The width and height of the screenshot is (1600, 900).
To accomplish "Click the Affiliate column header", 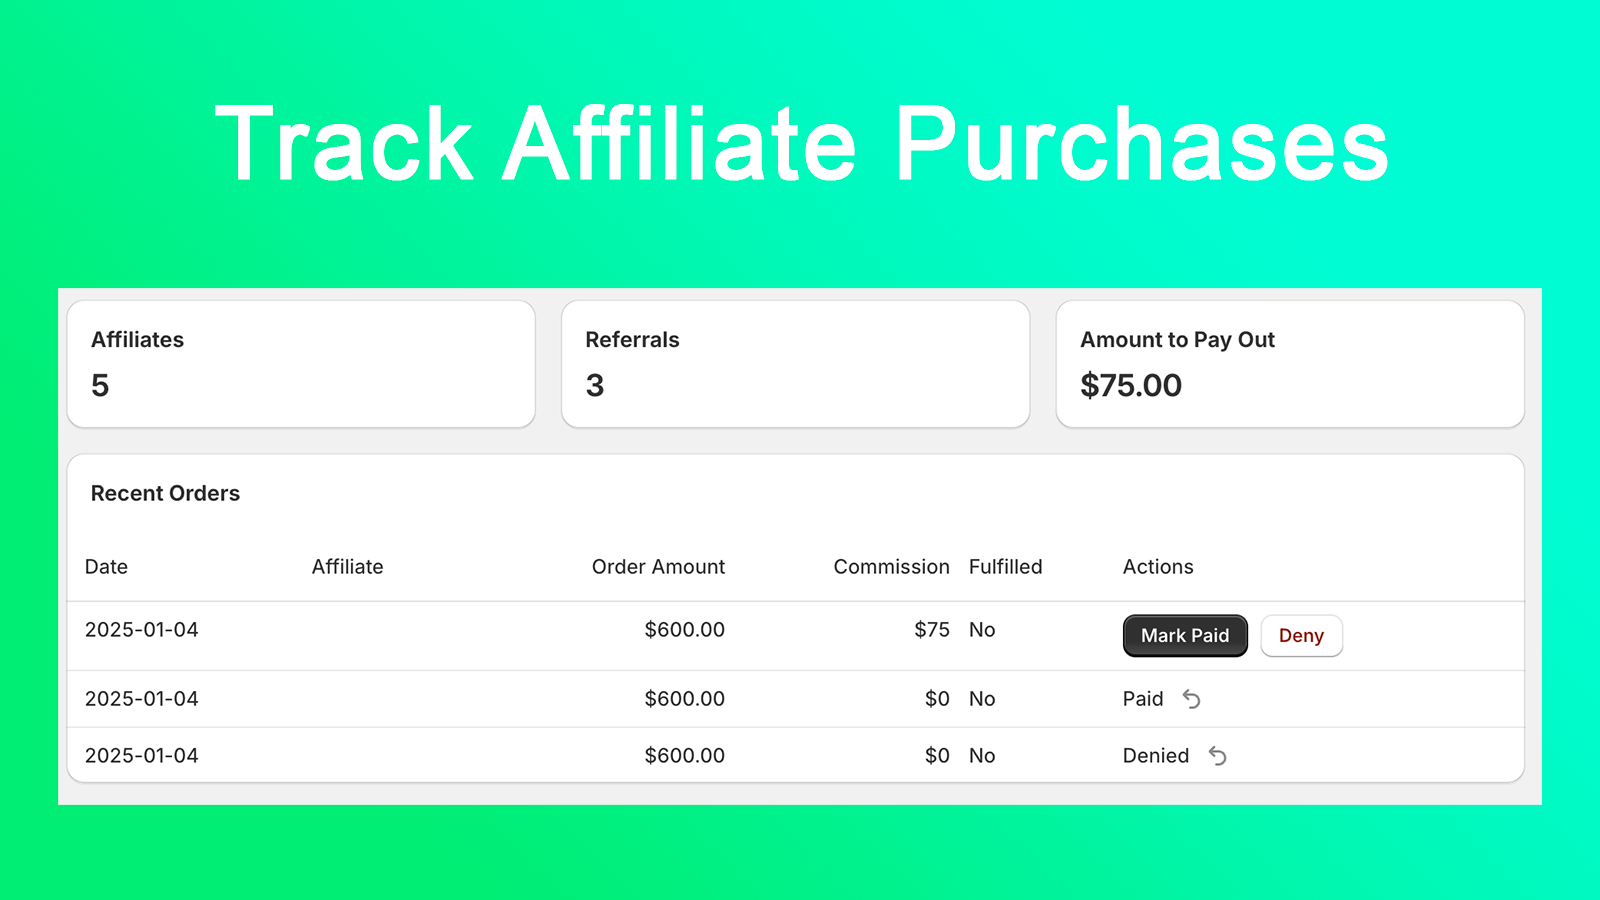I will tap(347, 567).
